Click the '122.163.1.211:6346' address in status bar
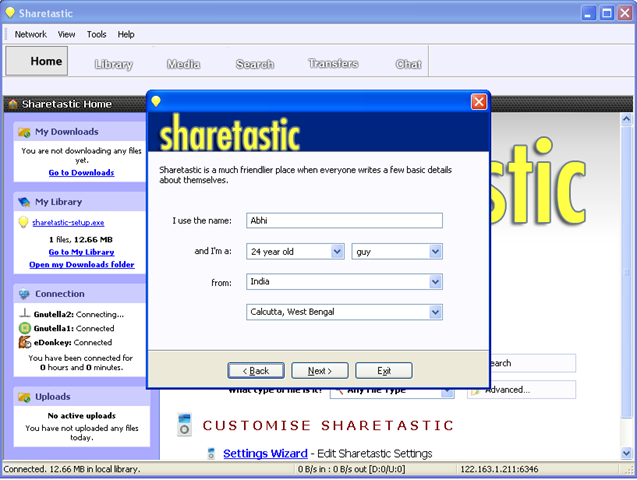 click(499, 469)
